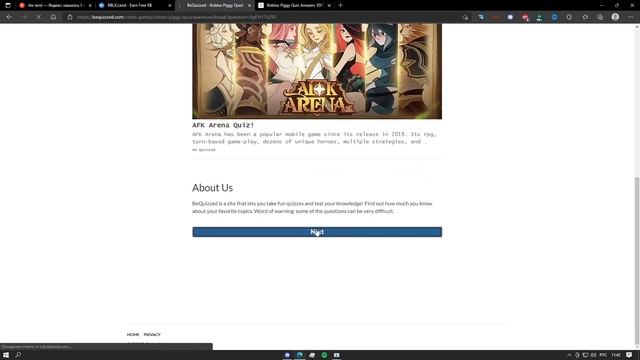View site security lock info
The width and height of the screenshot is (640, 360).
pyautogui.click(x=70, y=17)
